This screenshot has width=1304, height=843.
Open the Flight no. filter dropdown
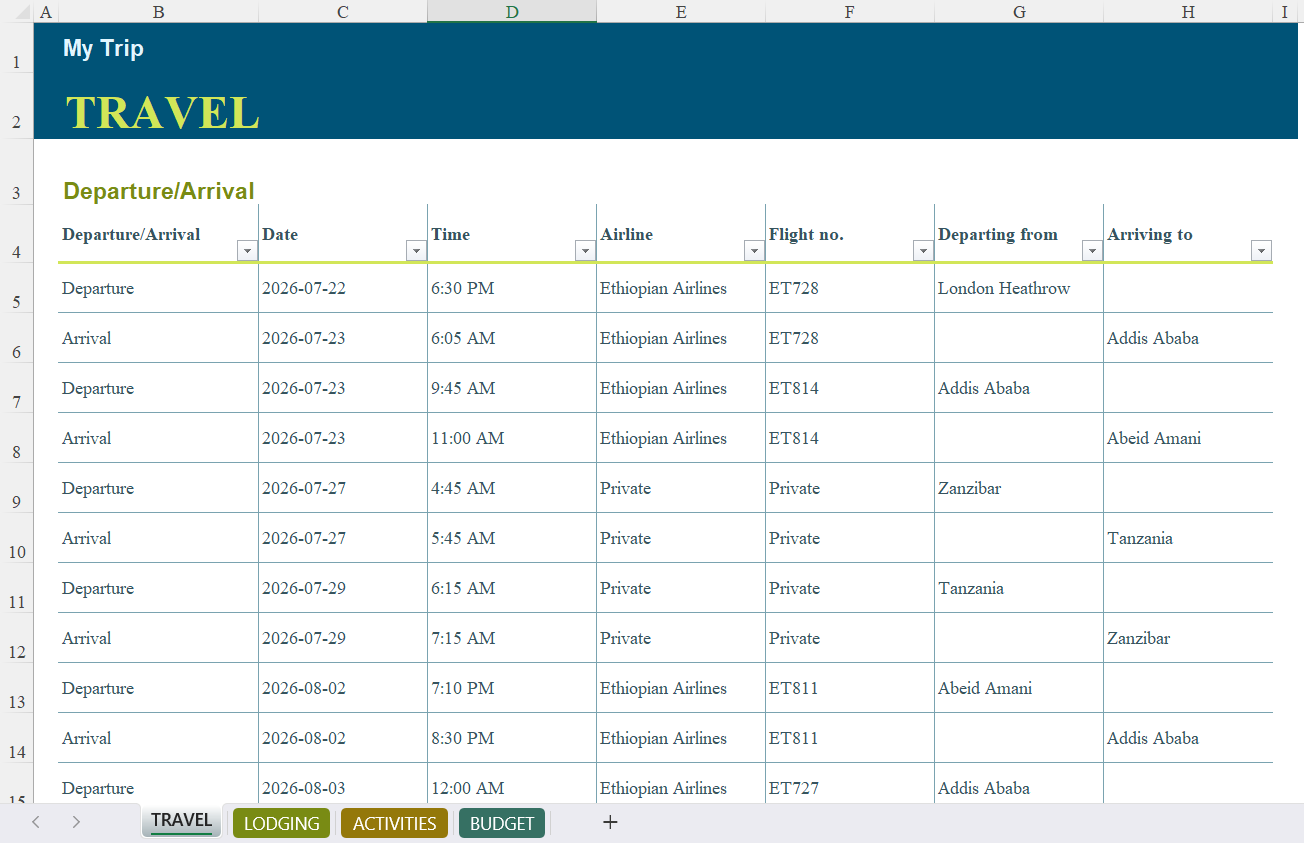click(x=923, y=251)
